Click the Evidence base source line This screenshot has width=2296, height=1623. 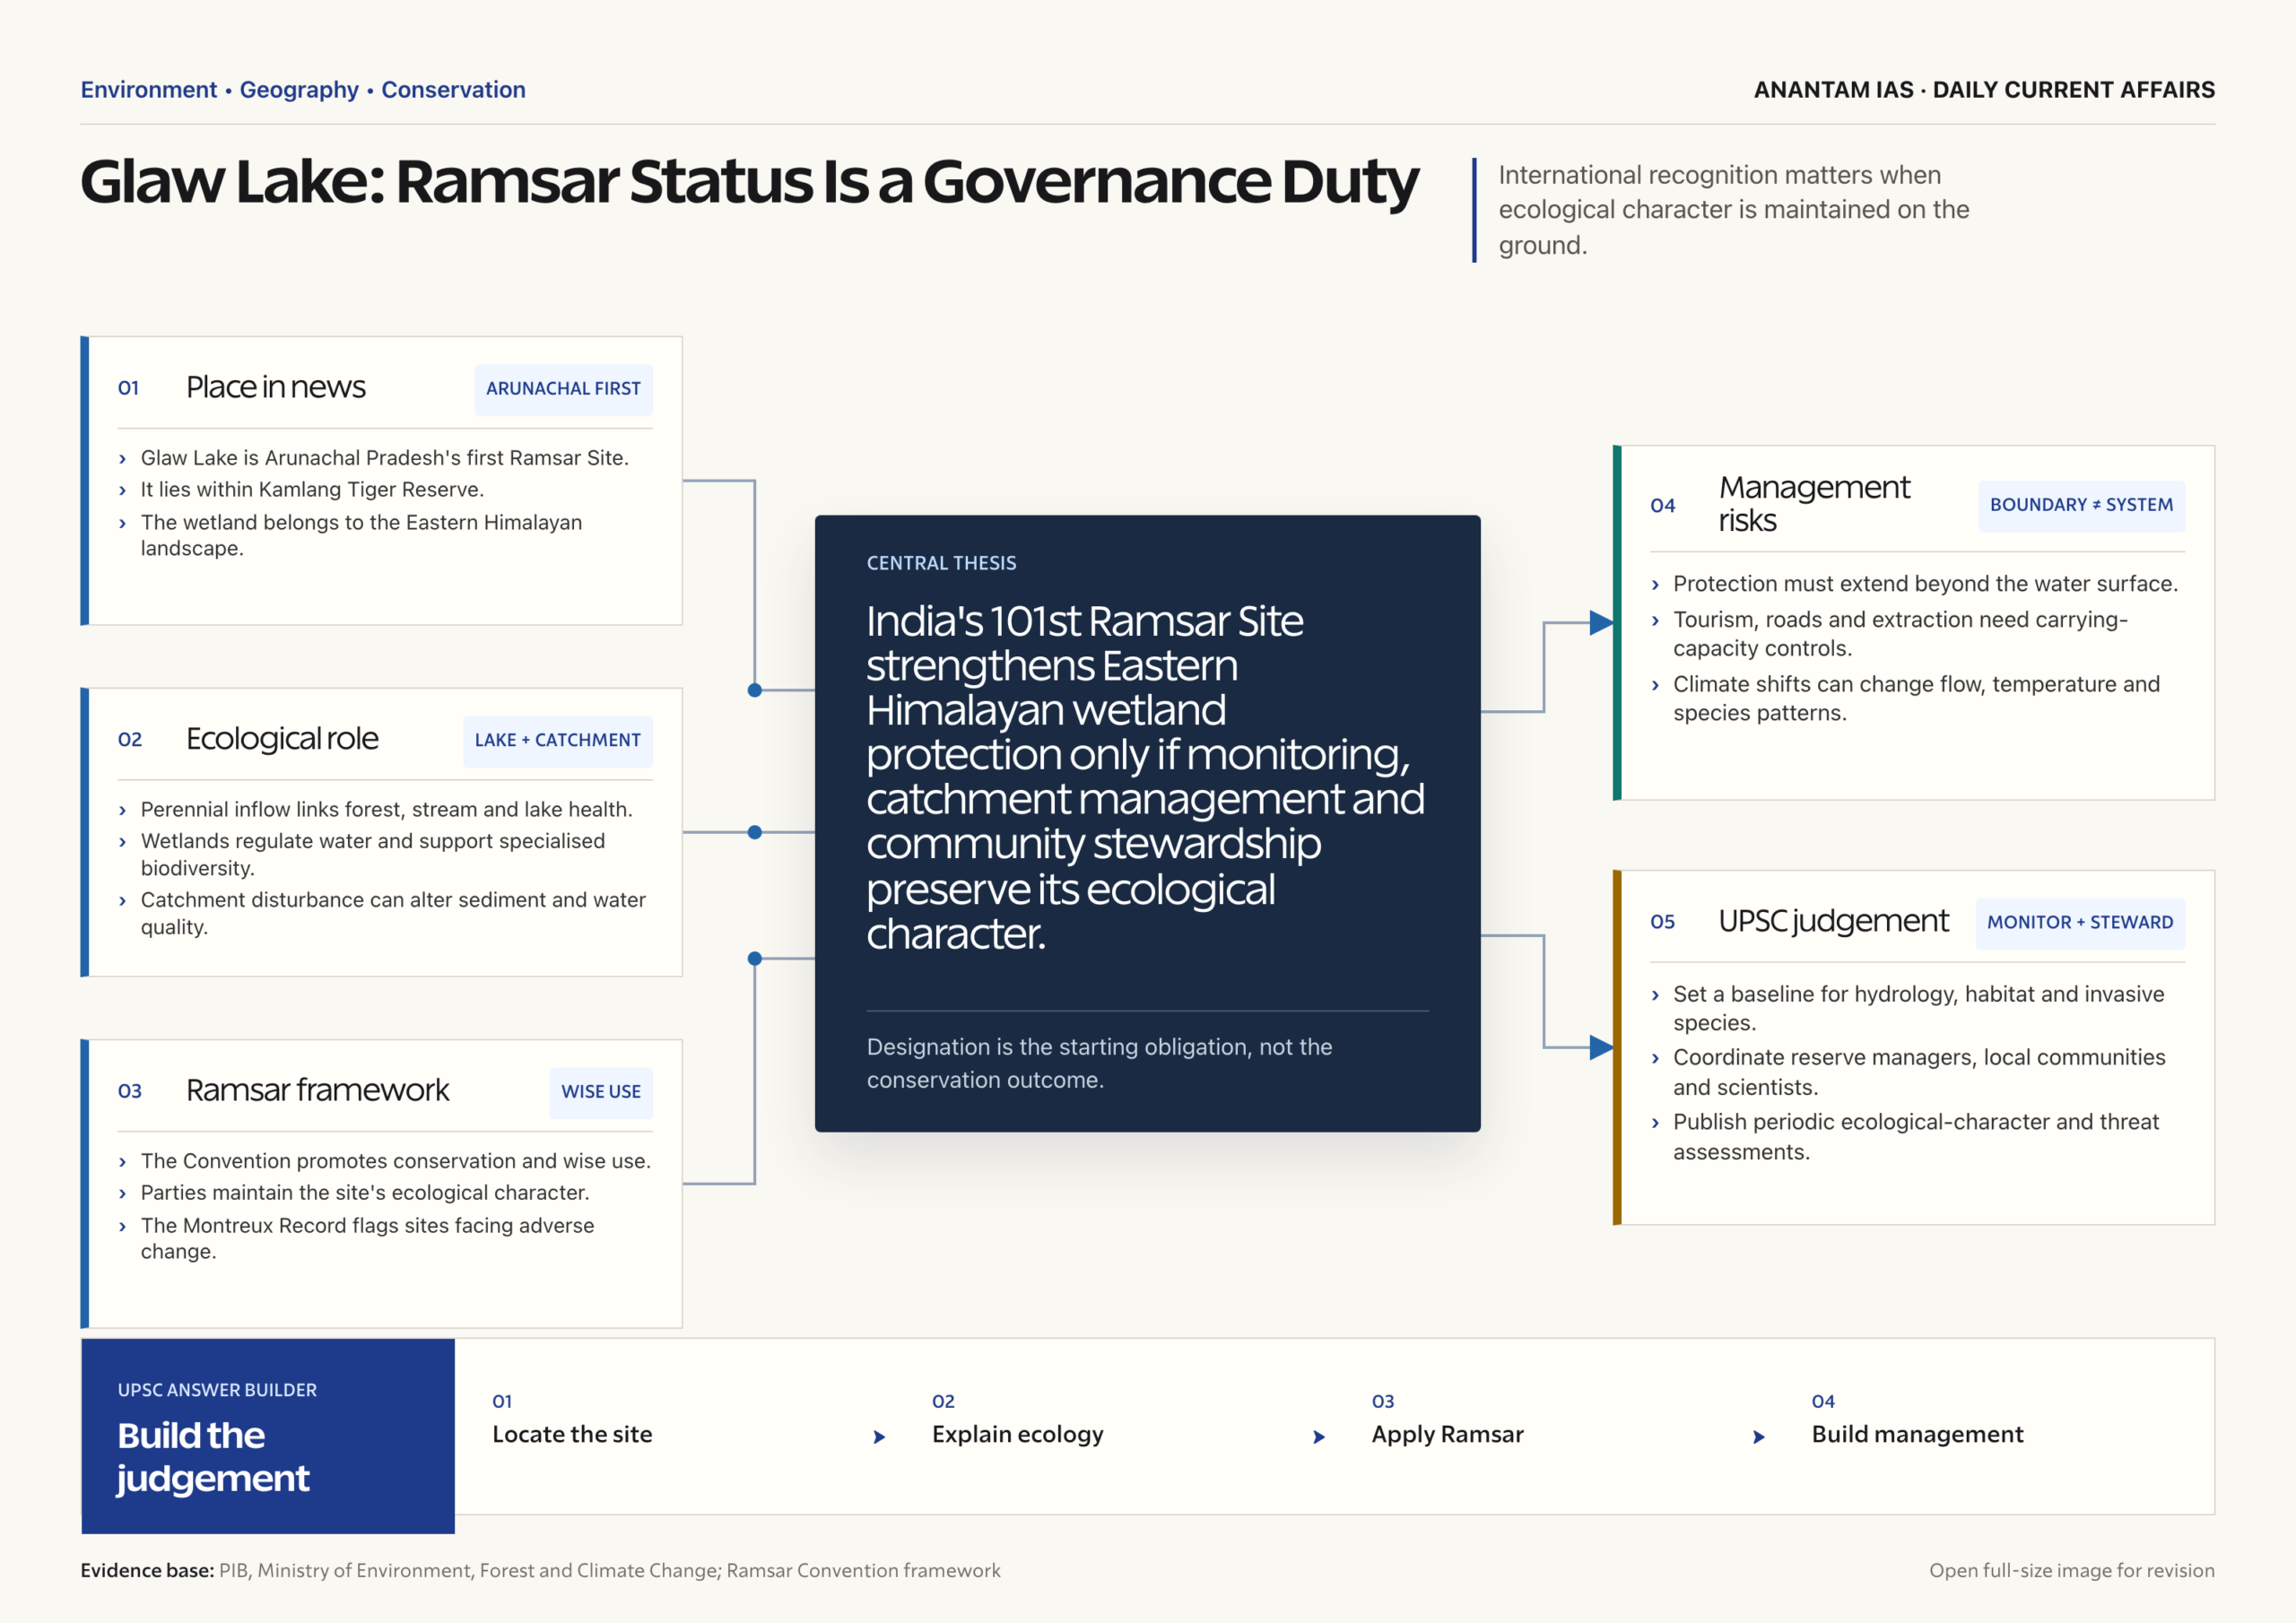(x=540, y=1571)
